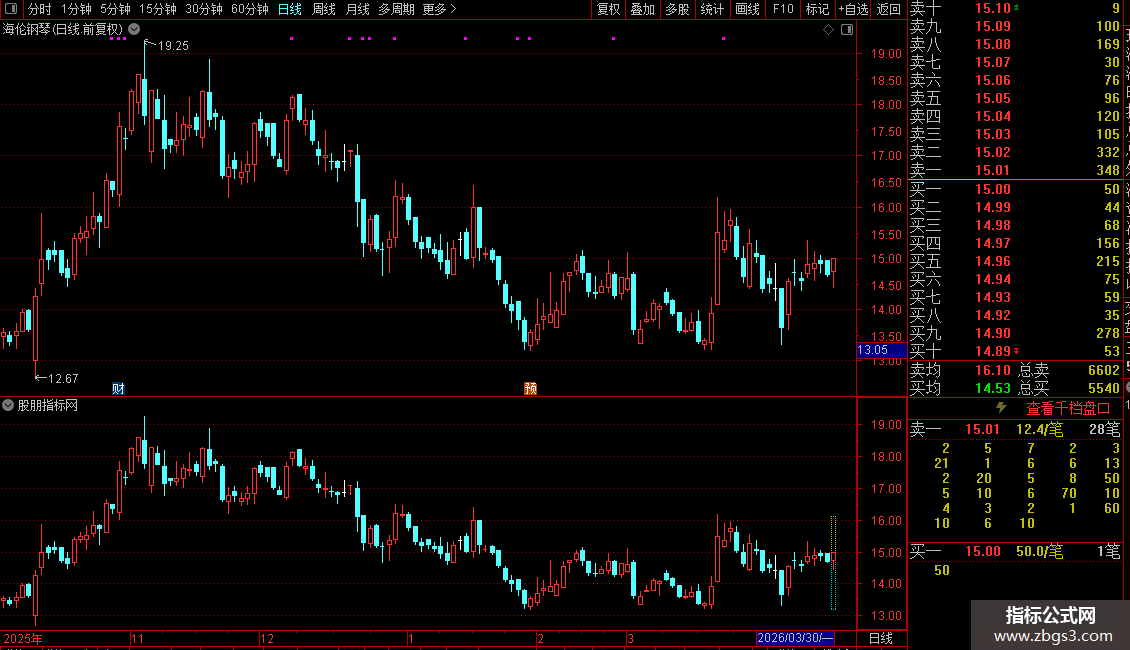Viewport: 1130px width, 650px height.
Task: Select the 60分钟 period
Action: tap(249, 9)
